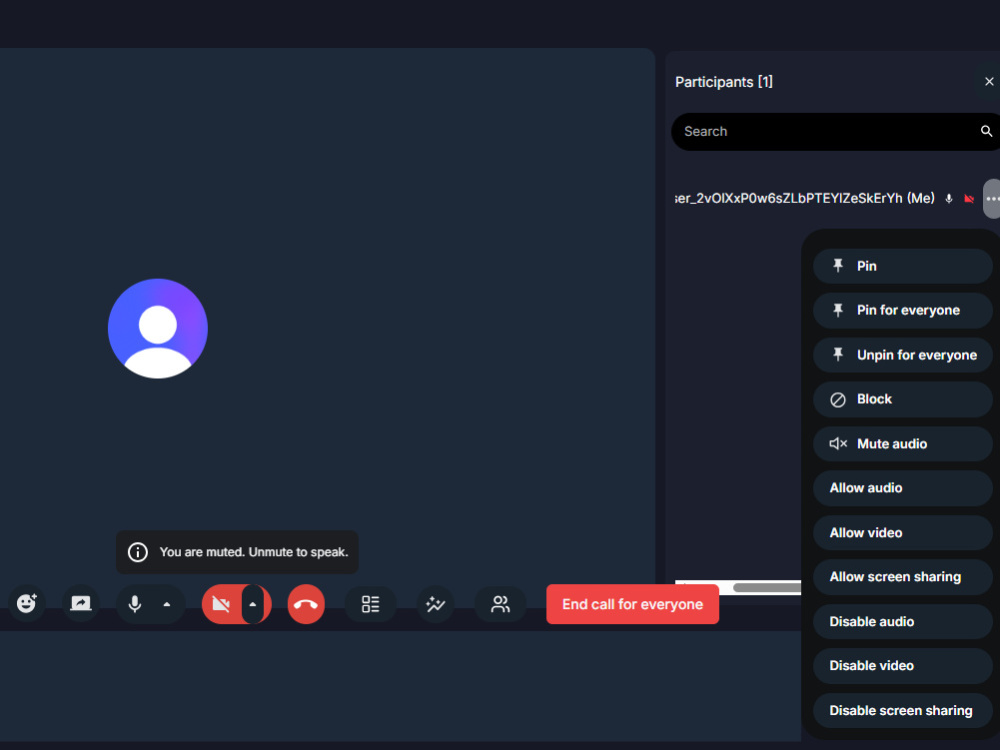Open the call stats sparkle icon
Viewport: 1000px width, 750px height.
click(x=436, y=604)
